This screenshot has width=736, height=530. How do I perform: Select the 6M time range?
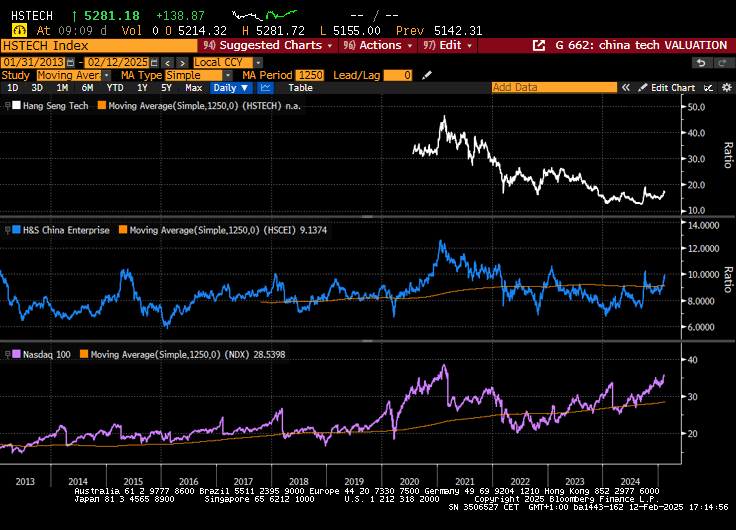[x=87, y=88]
